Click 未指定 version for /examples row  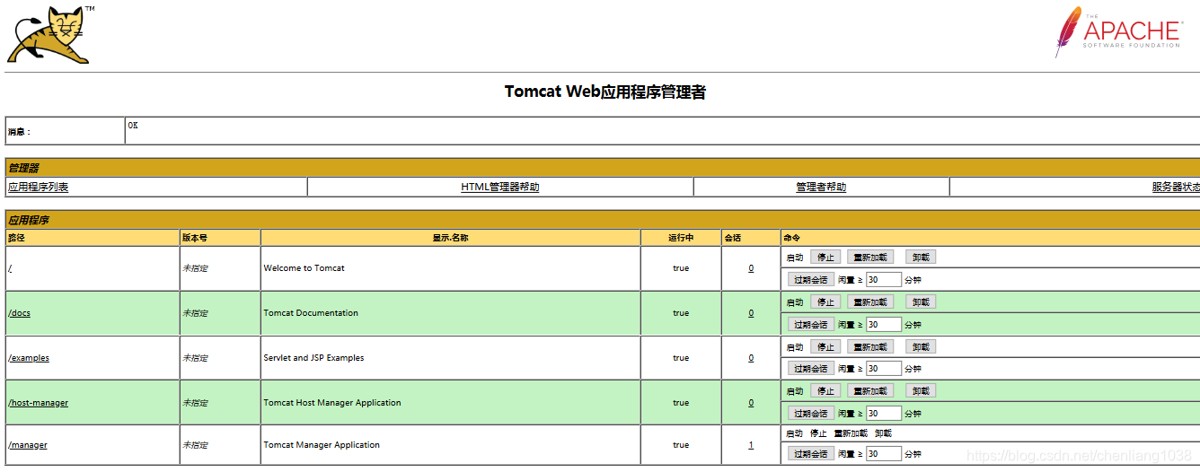click(195, 358)
